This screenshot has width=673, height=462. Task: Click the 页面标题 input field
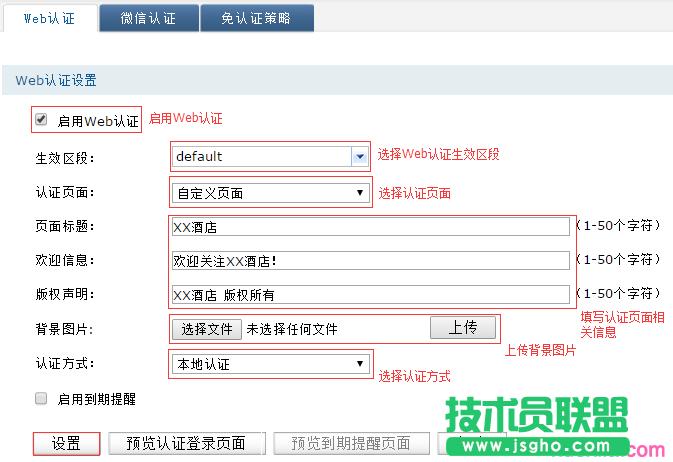tap(370, 227)
